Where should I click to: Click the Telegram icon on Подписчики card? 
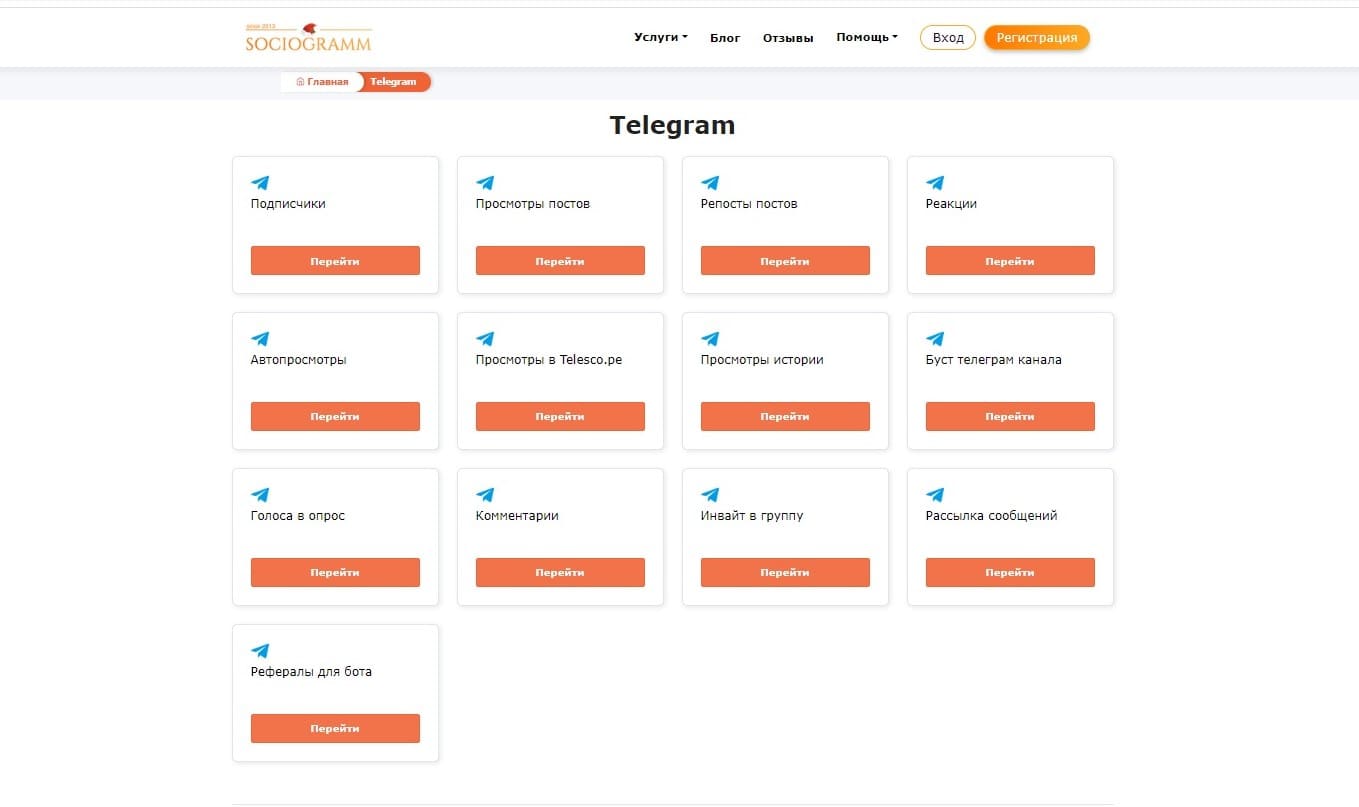point(260,183)
